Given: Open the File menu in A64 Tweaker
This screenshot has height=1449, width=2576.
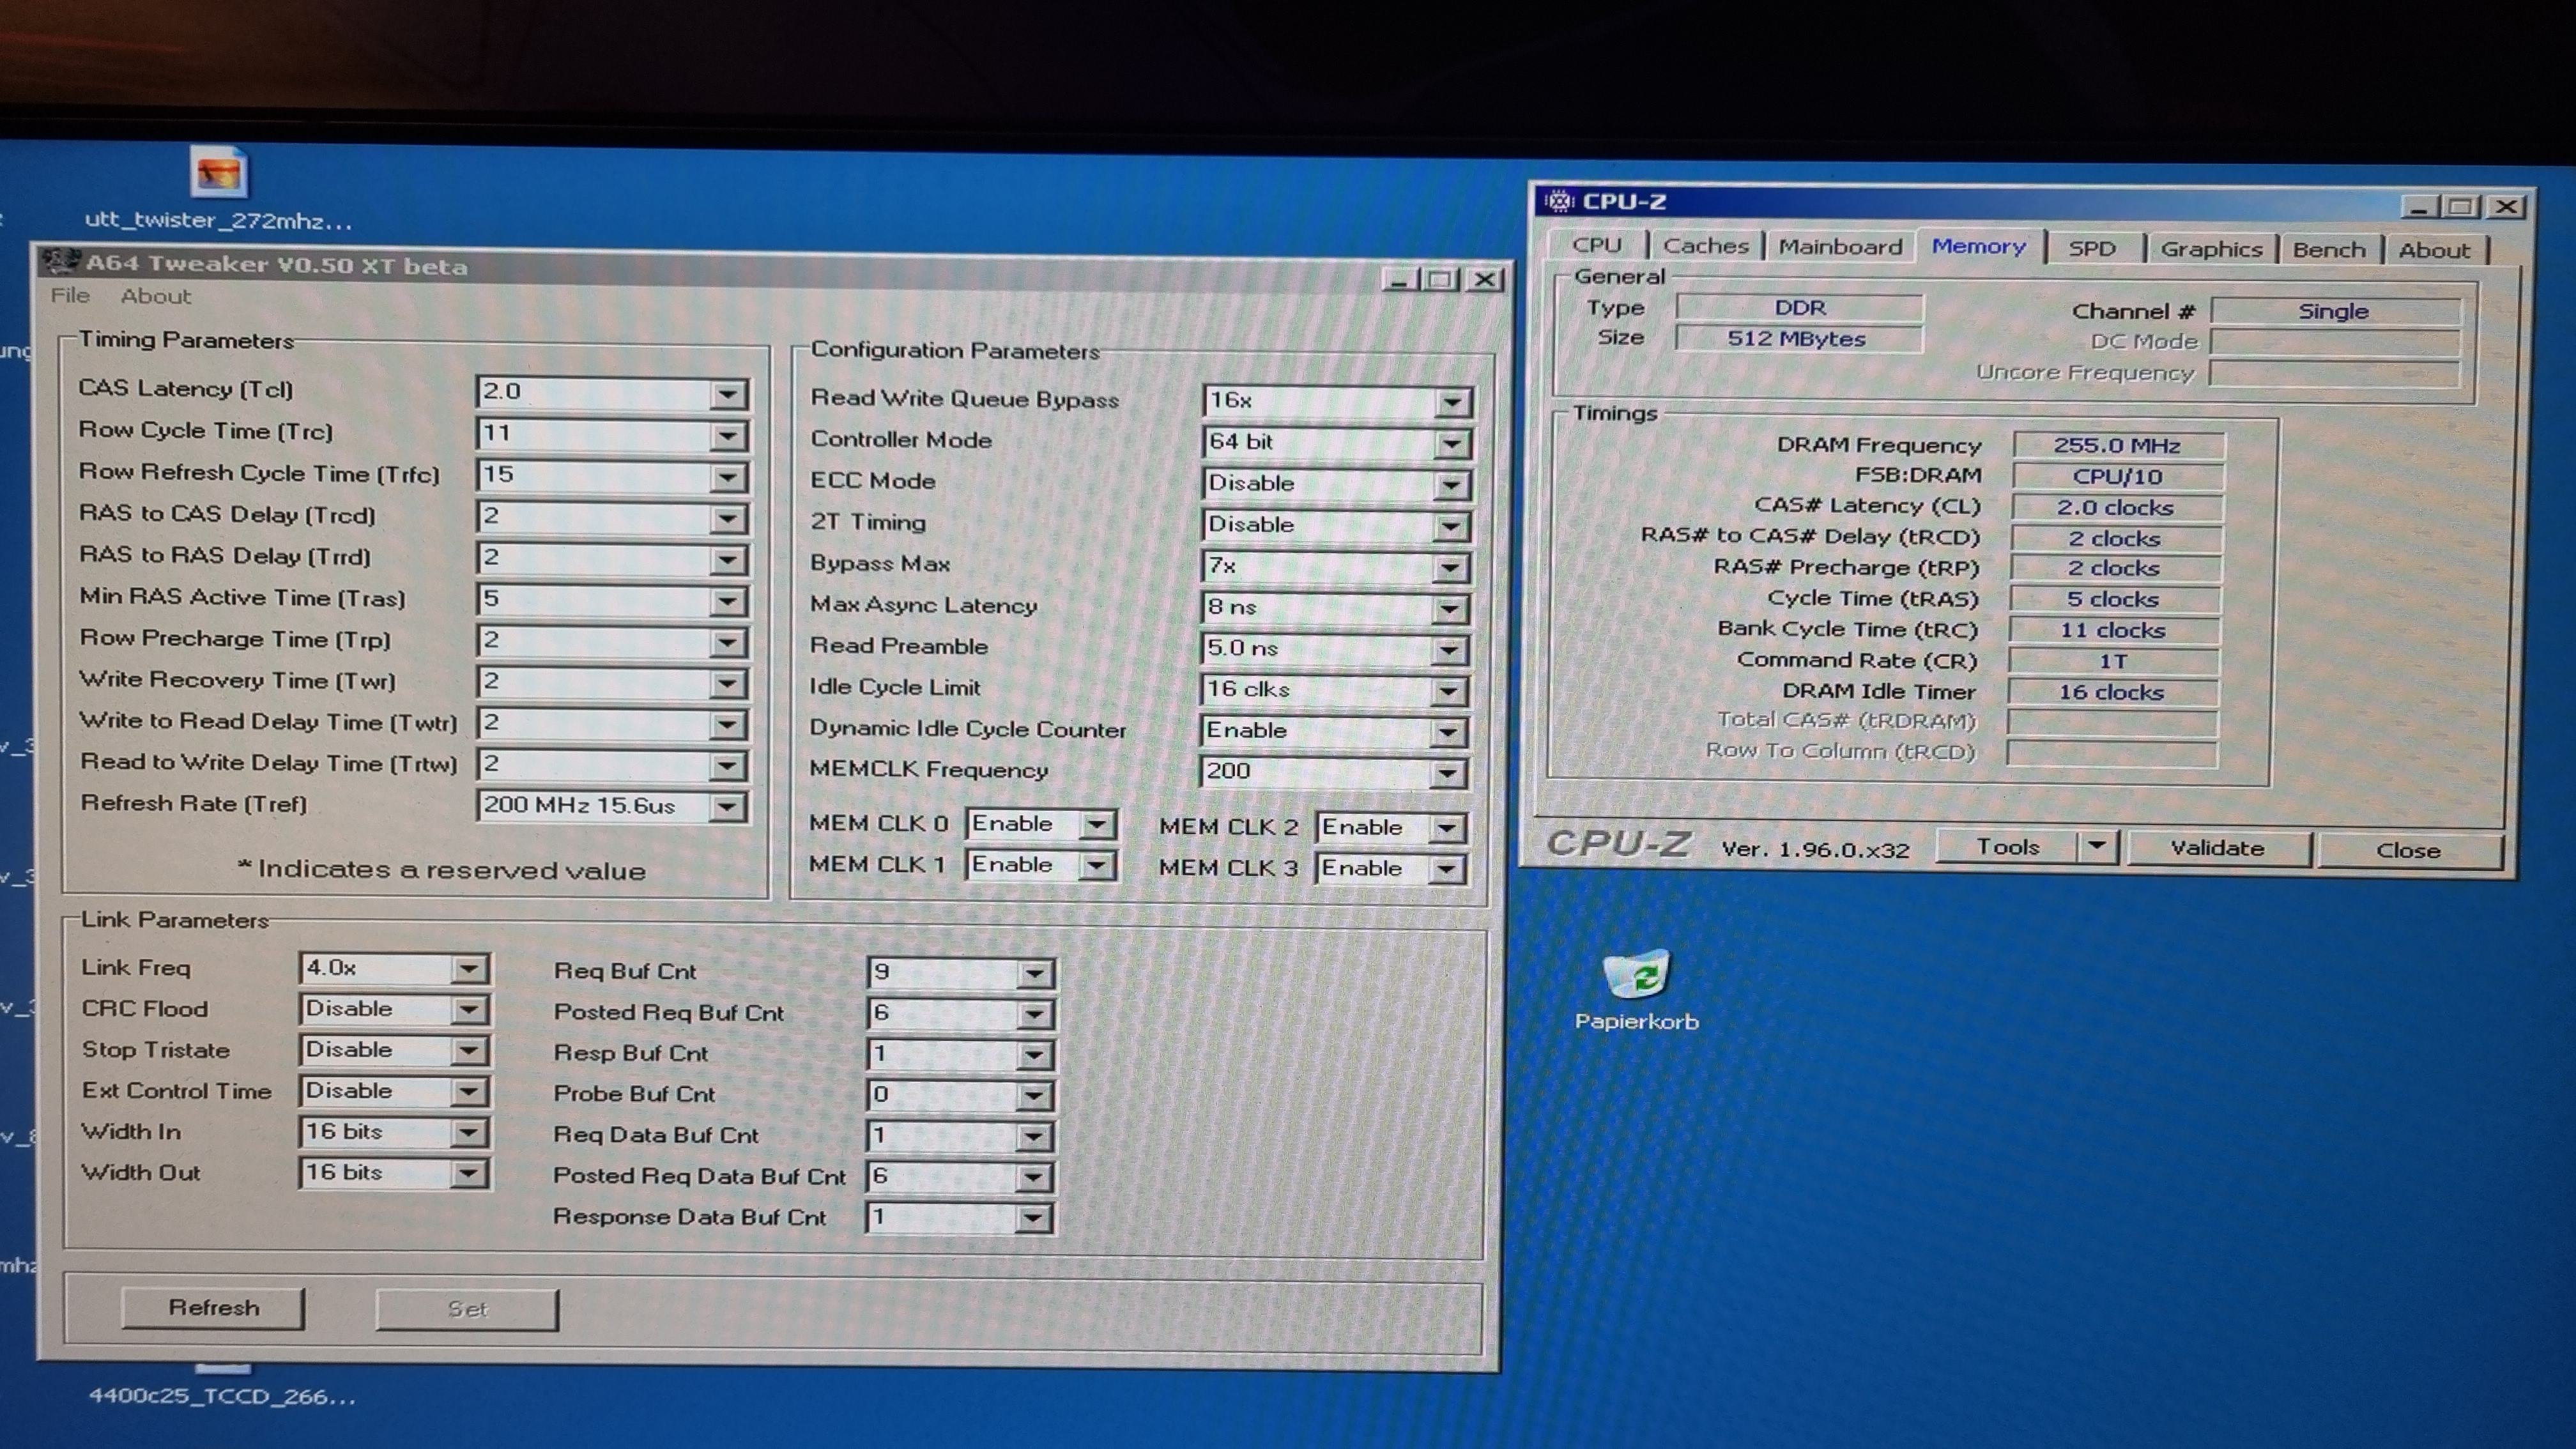Looking at the screenshot, I should 70,295.
